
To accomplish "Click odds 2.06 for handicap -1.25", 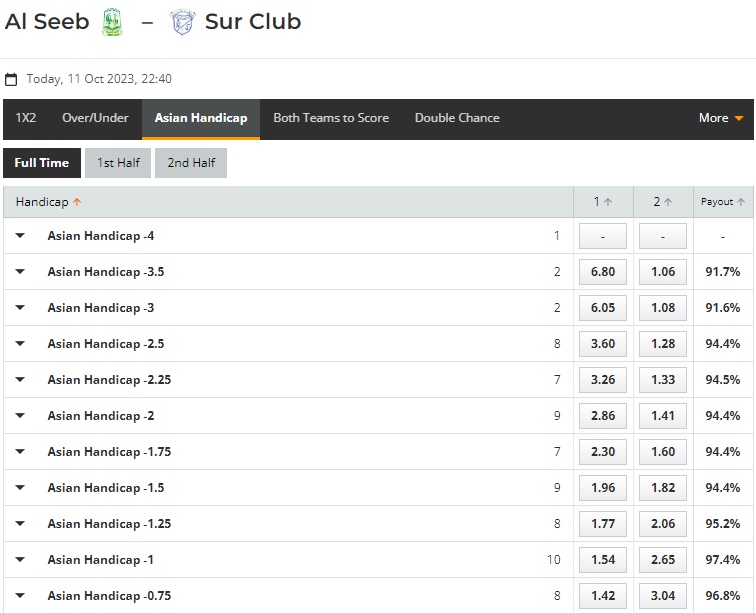I will [663, 524].
